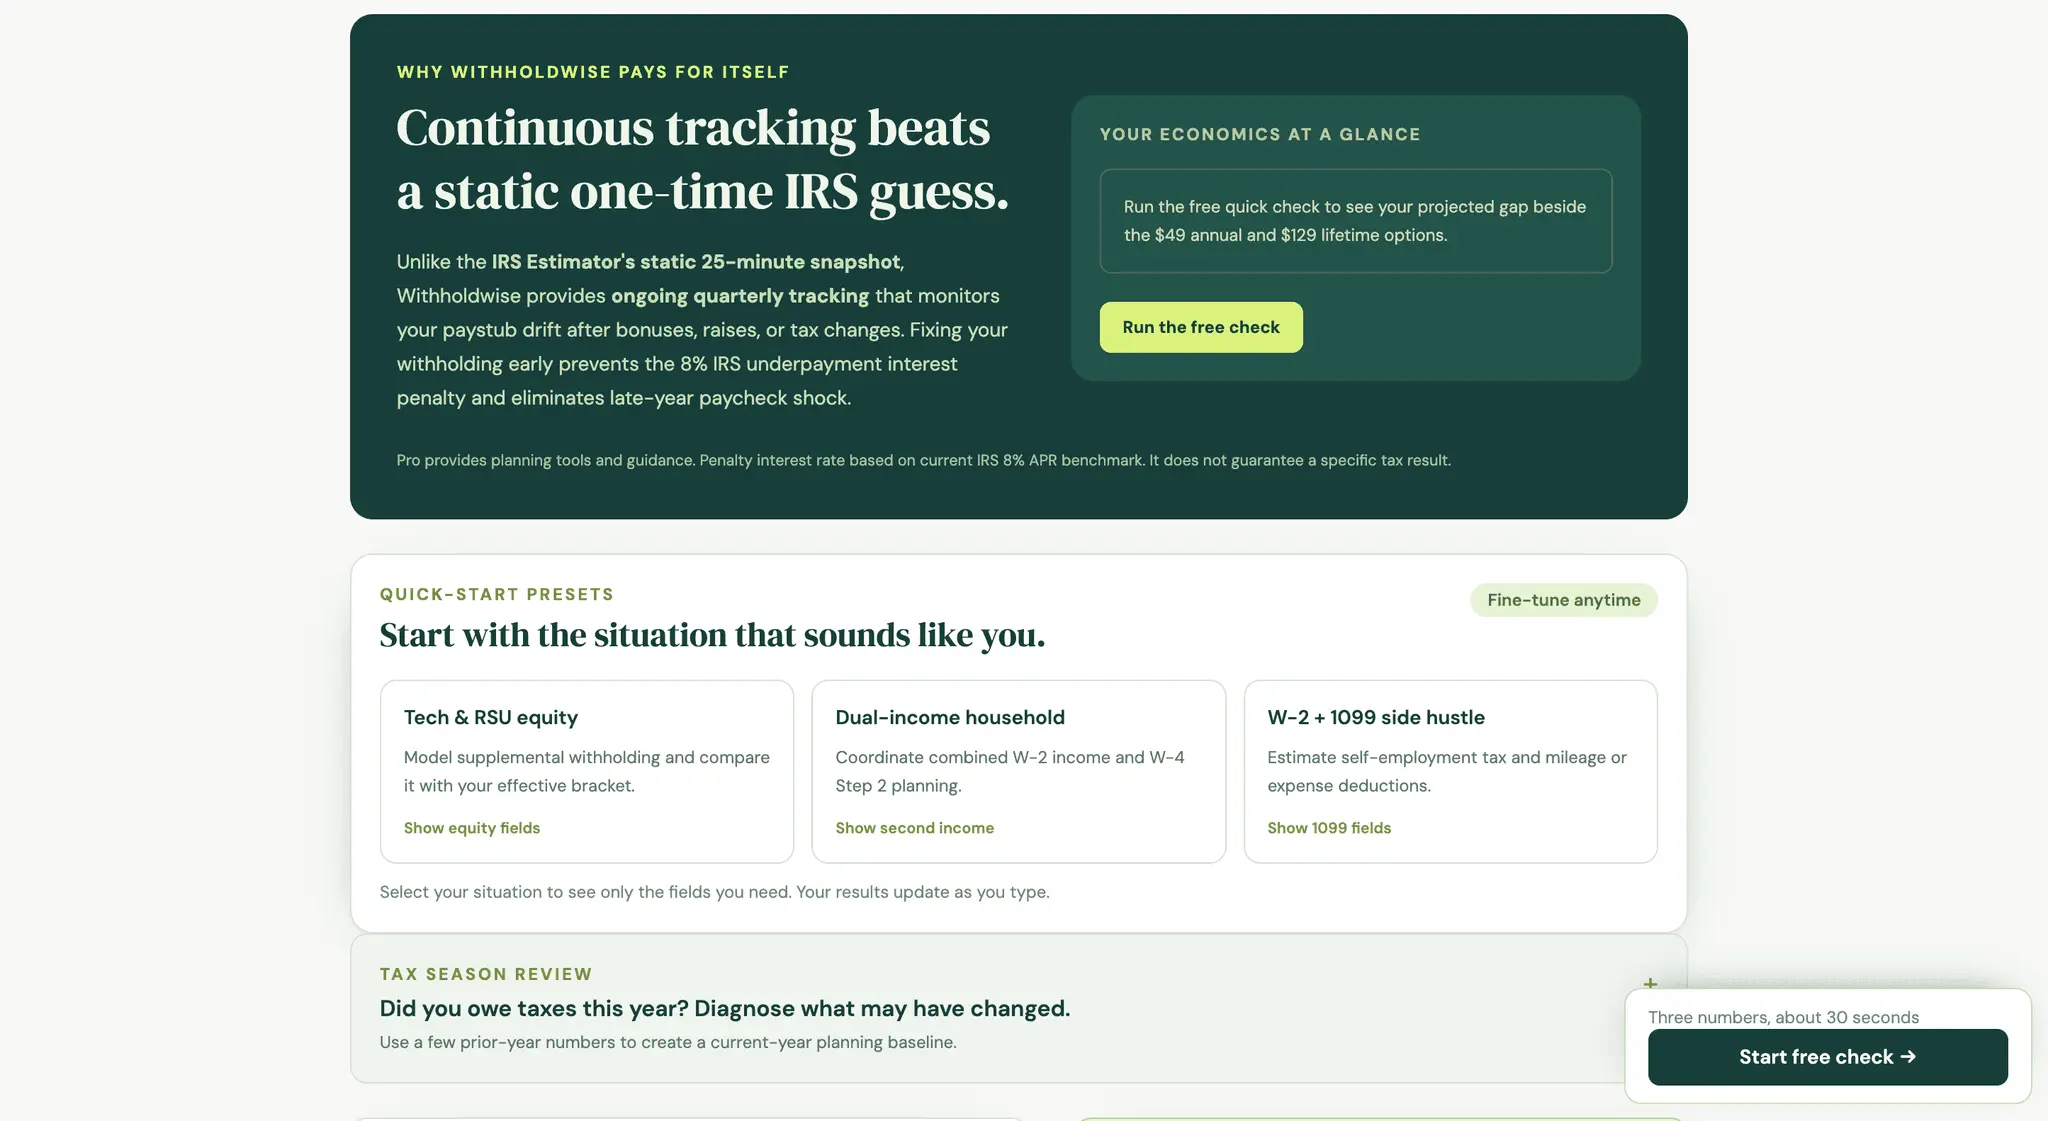Click 'Continuous tracking beats a static one-time IRS guess' headline

(x=702, y=159)
